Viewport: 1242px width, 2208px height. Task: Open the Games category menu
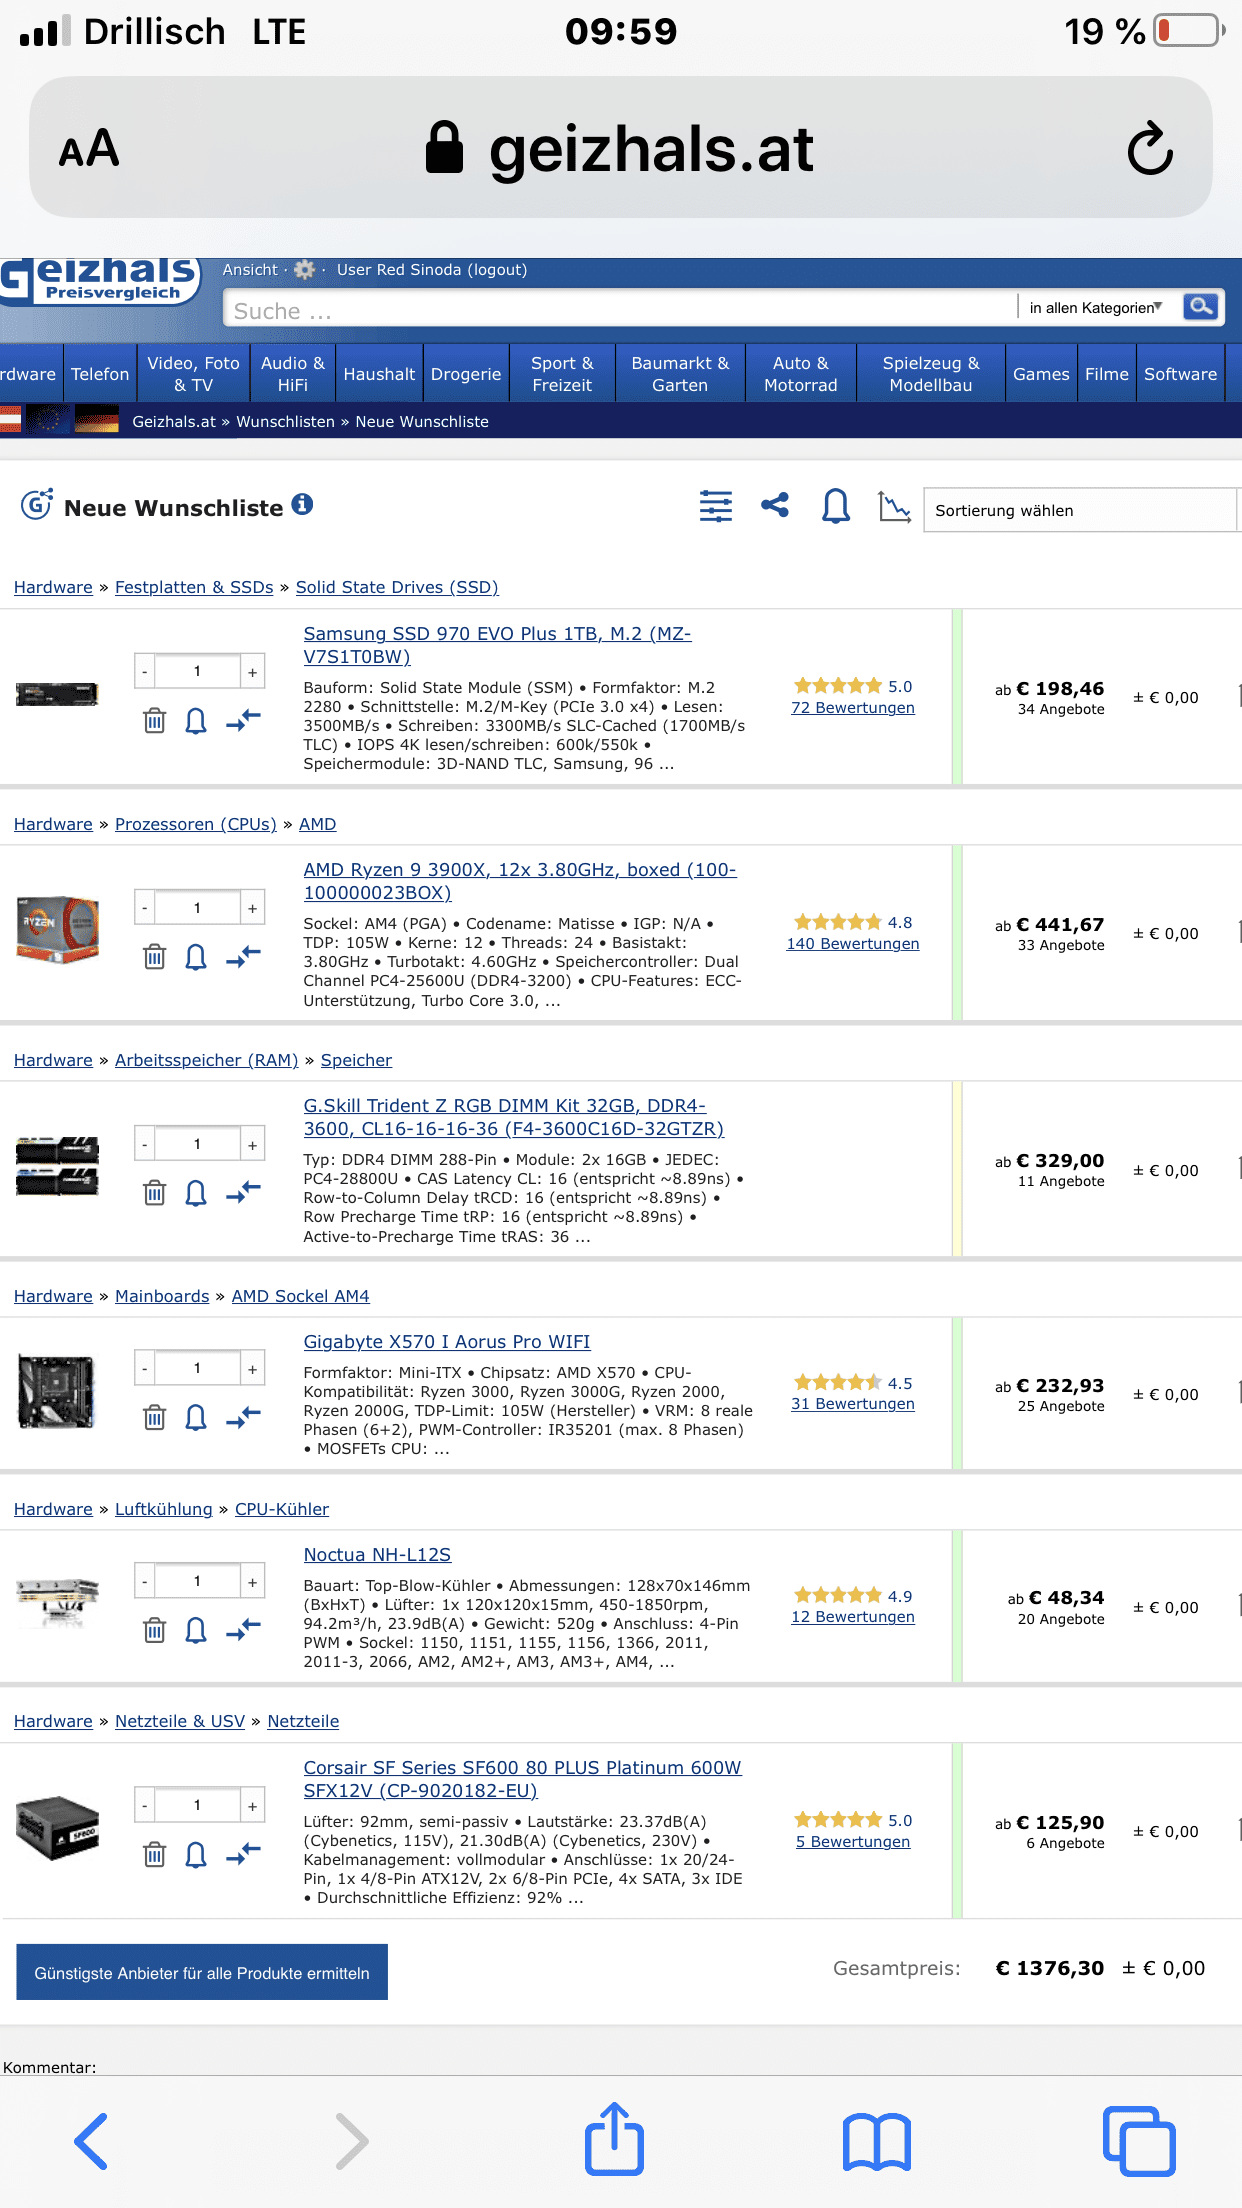point(1040,374)
